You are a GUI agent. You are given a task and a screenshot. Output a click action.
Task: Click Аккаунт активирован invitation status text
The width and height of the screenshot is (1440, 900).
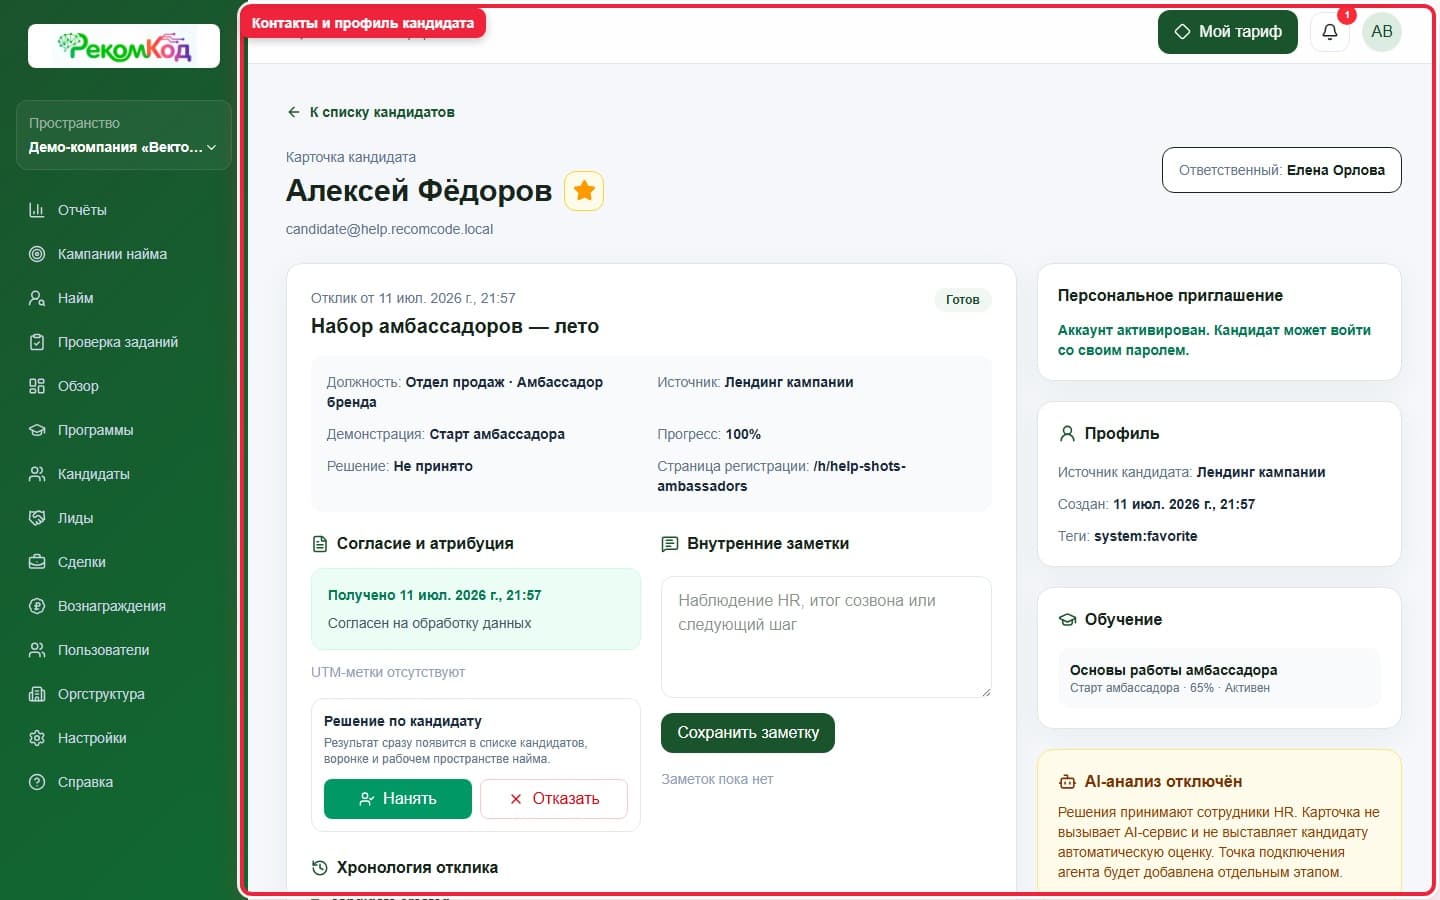click(x=1214, y=340)
